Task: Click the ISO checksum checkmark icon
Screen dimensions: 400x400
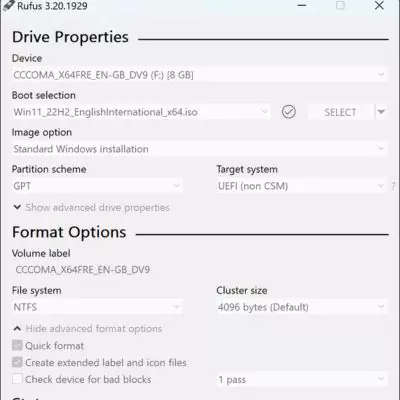Action: click(288, 112)
